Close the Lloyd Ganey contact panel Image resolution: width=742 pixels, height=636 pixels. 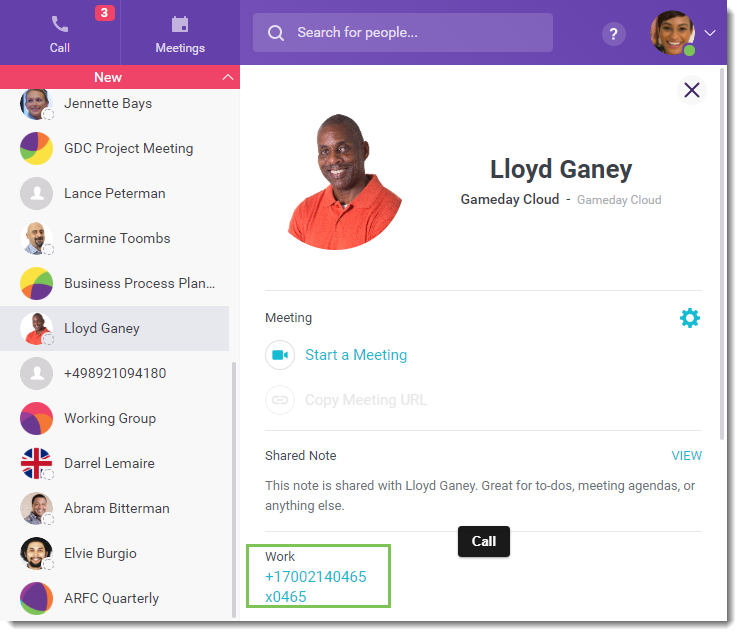point(691,90)
